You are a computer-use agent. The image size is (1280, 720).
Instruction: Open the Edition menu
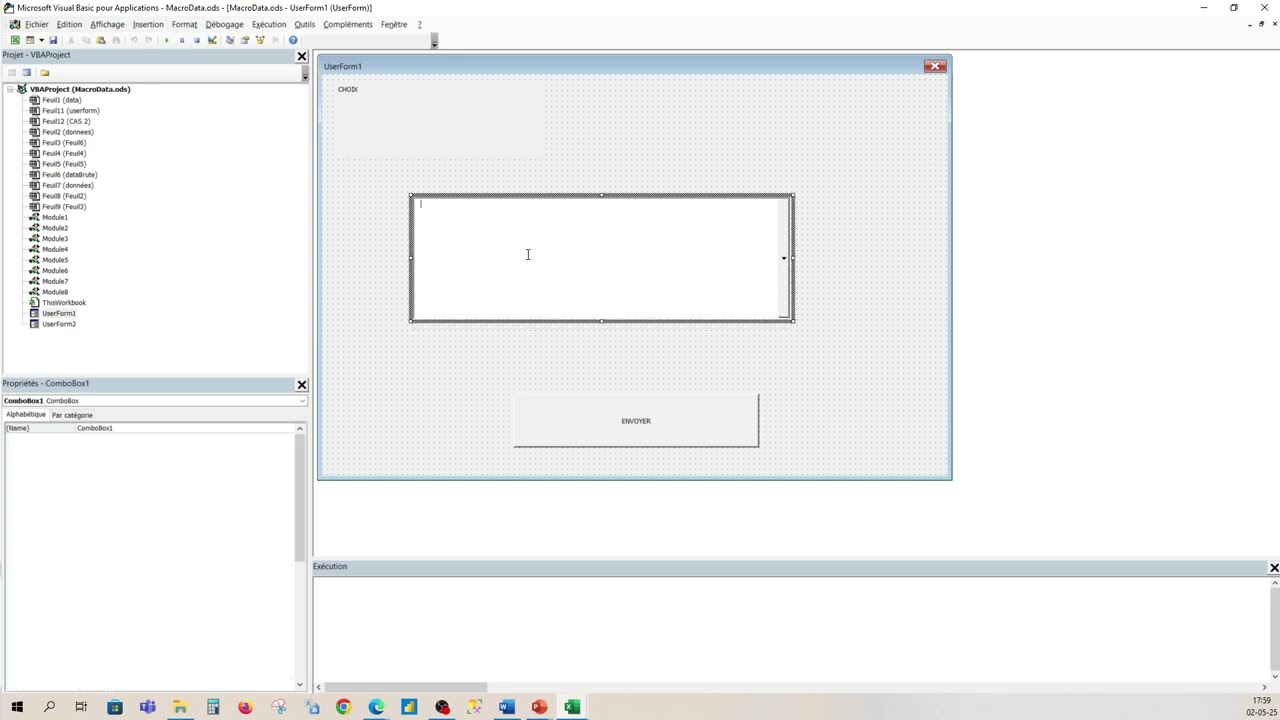69,24
